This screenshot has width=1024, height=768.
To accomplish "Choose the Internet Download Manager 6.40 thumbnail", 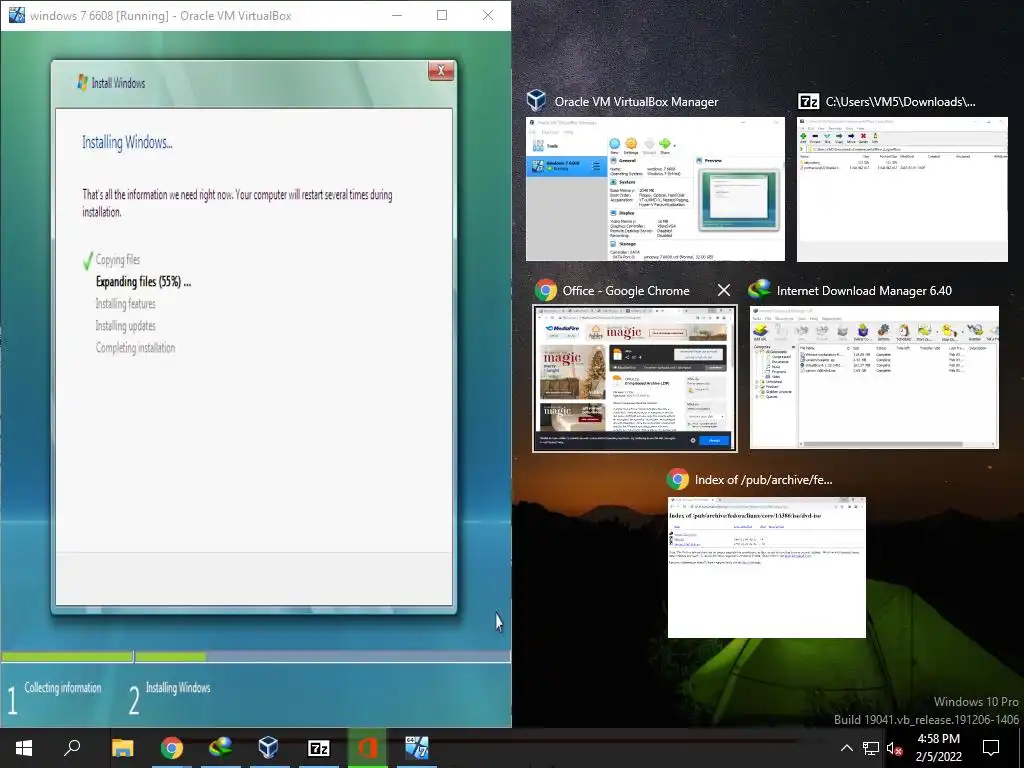I will click(x=874, y=377).
